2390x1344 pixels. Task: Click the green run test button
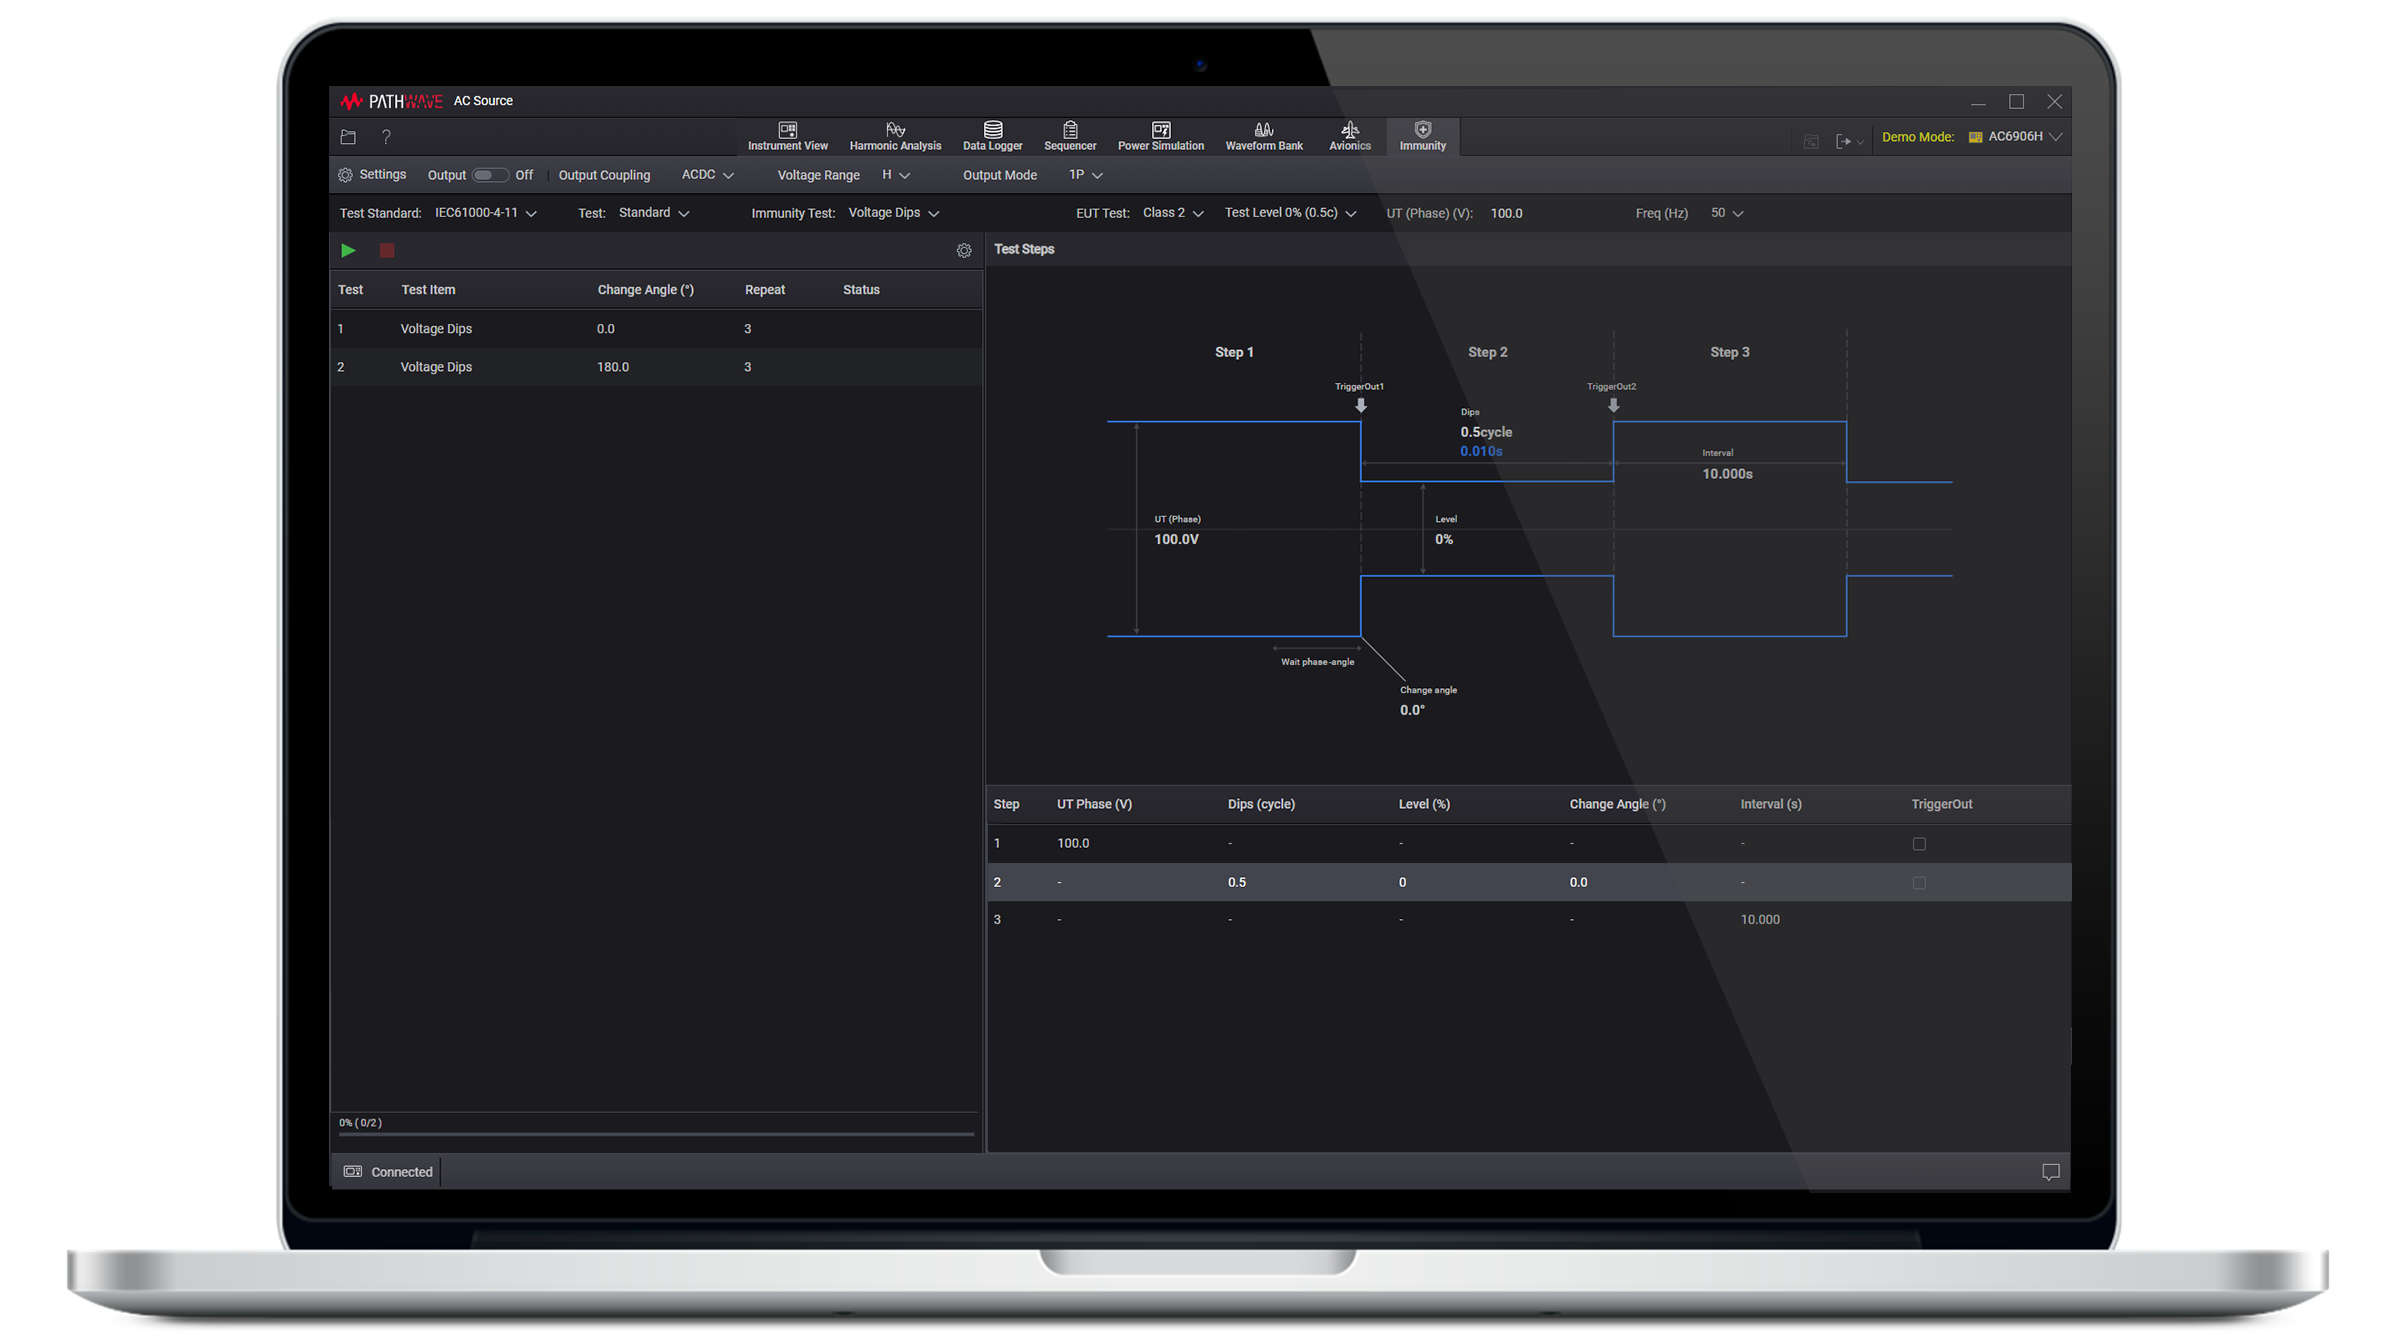click(x=348, y=251)
